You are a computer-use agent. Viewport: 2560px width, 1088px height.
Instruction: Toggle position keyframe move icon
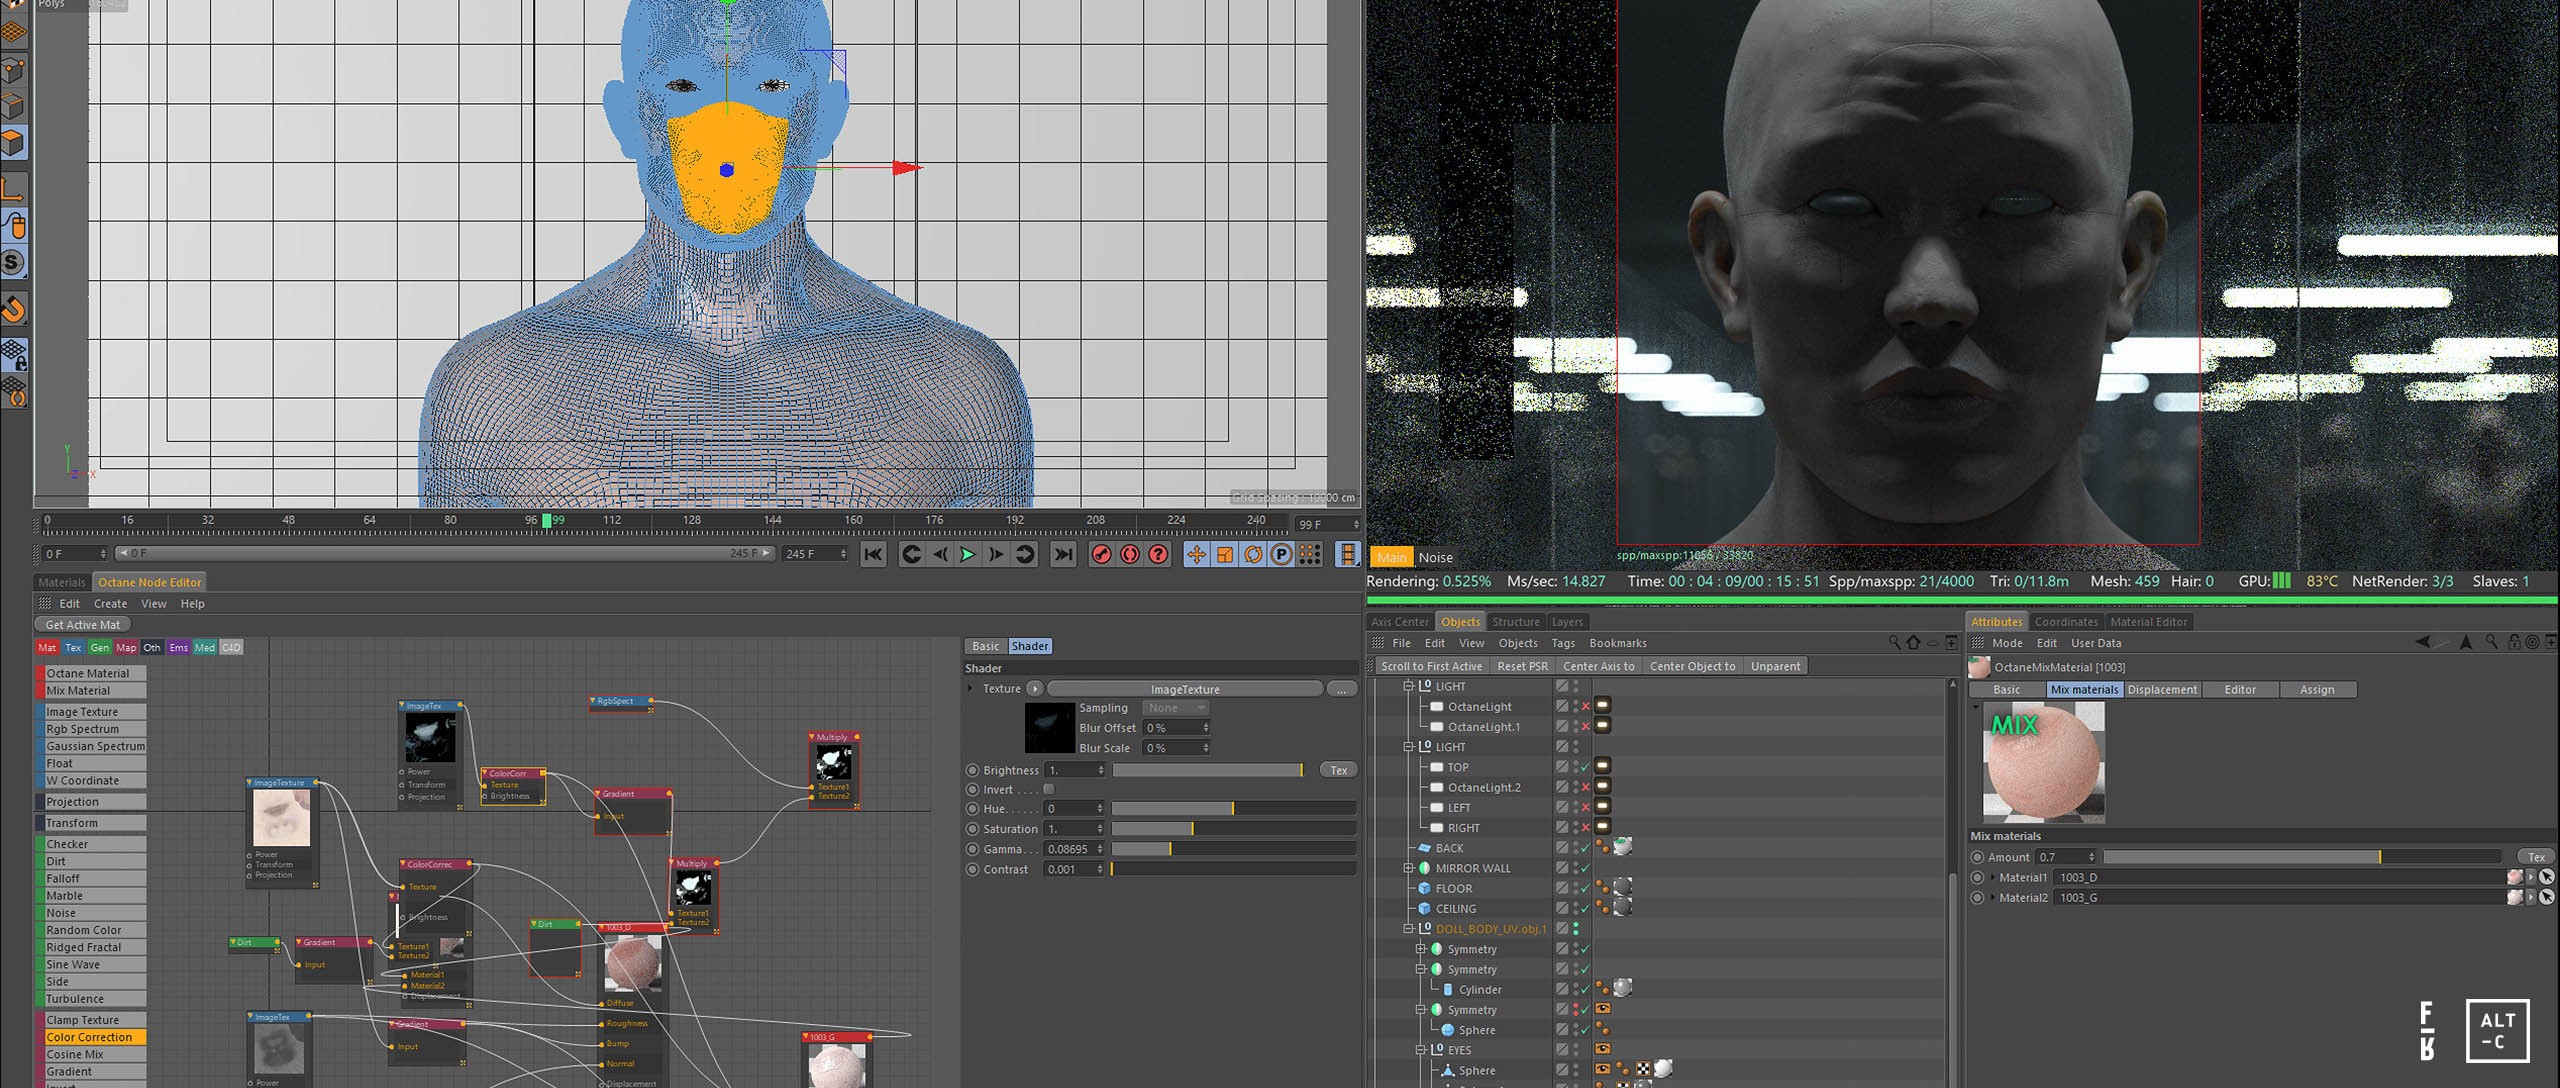(x=1196, y=554)
